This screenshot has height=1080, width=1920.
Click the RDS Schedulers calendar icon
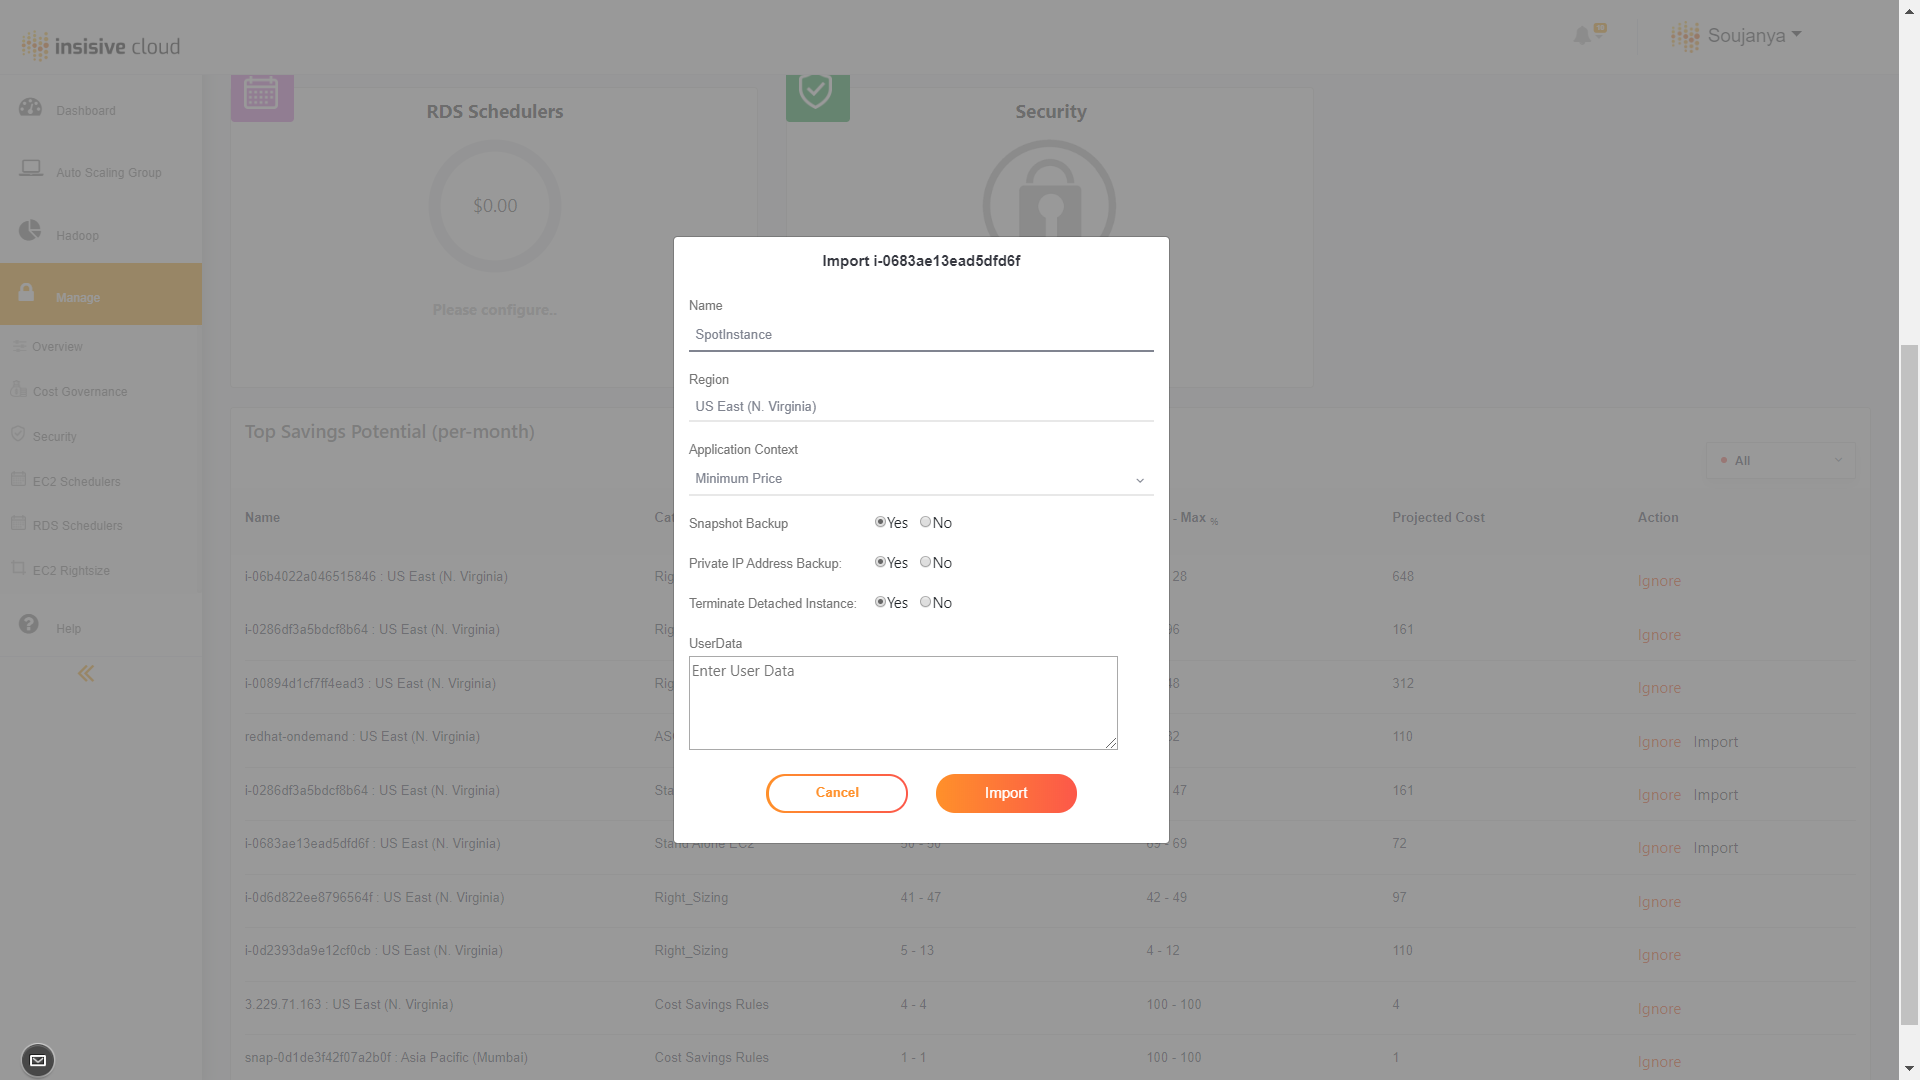[262, 95]
